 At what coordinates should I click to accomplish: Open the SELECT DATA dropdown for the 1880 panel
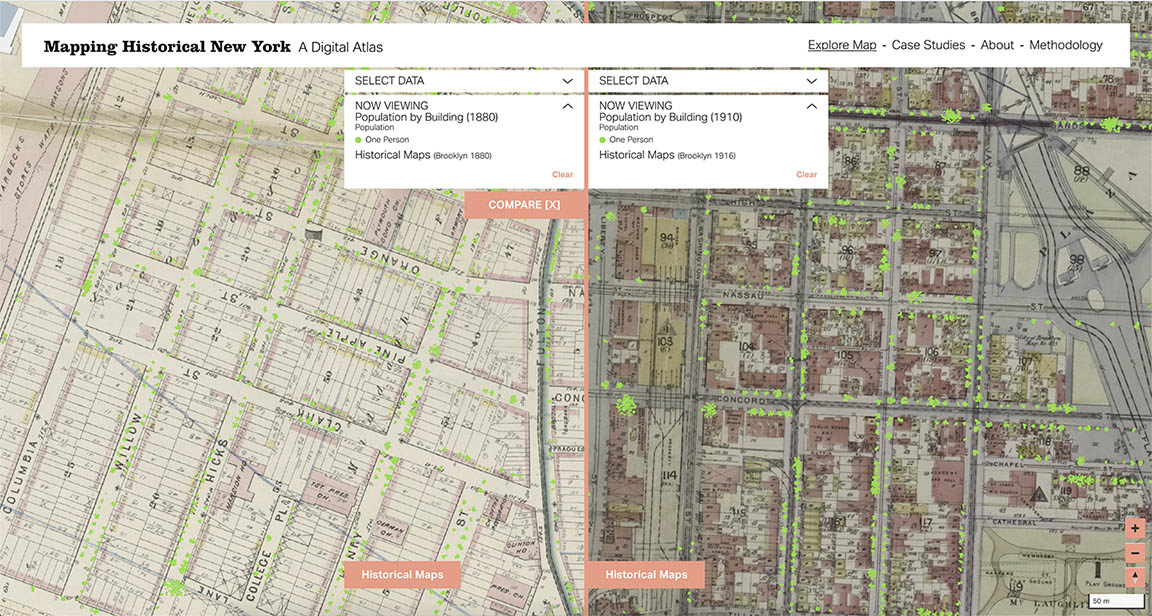[464, 81]
